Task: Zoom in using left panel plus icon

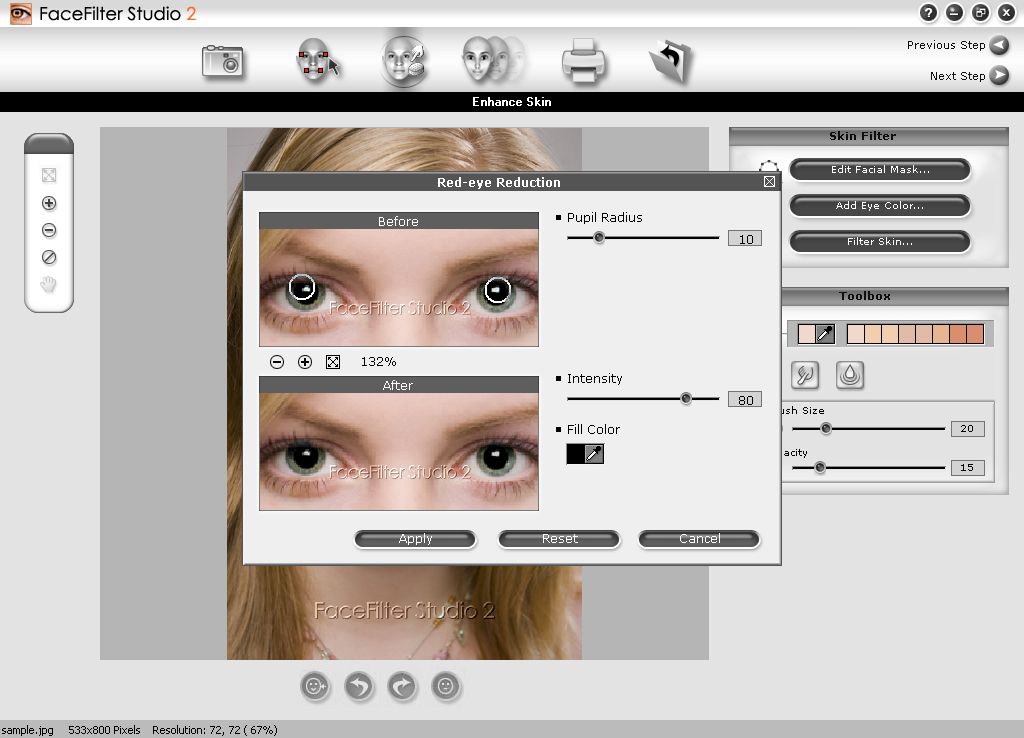Action: click(x=48, y=203)
